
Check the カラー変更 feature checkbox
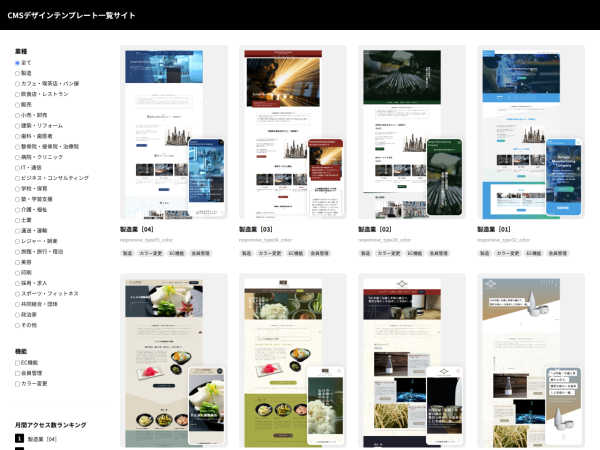pos(17,384)
